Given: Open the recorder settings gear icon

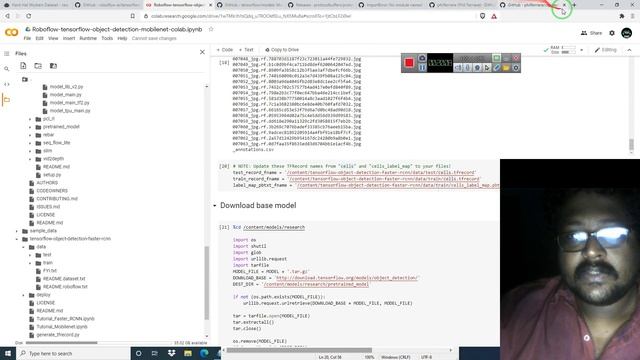Looking at the screenshot, I should click(516, 68).
